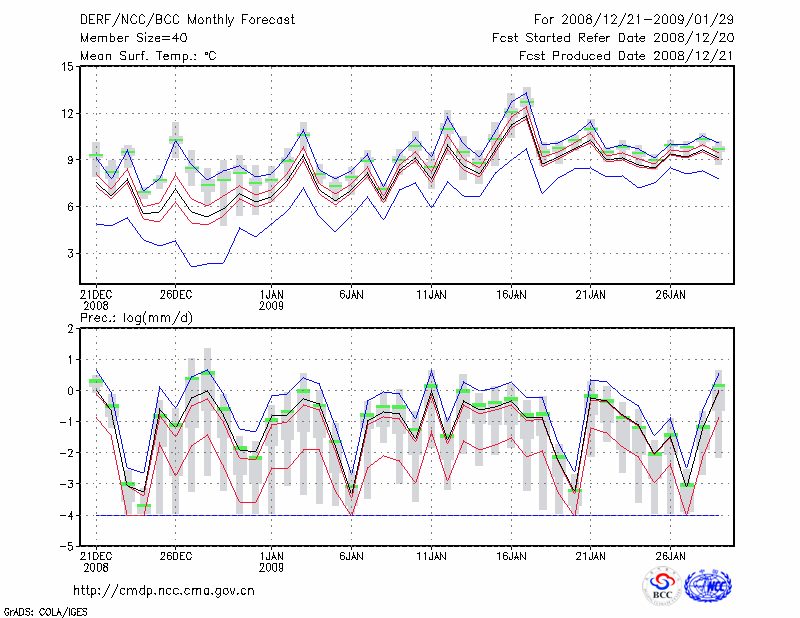Click the 12 value on temperature y-axis
The height and width of the screenshot is (618, 800).
pyautogui.click(x=68, y=114)
